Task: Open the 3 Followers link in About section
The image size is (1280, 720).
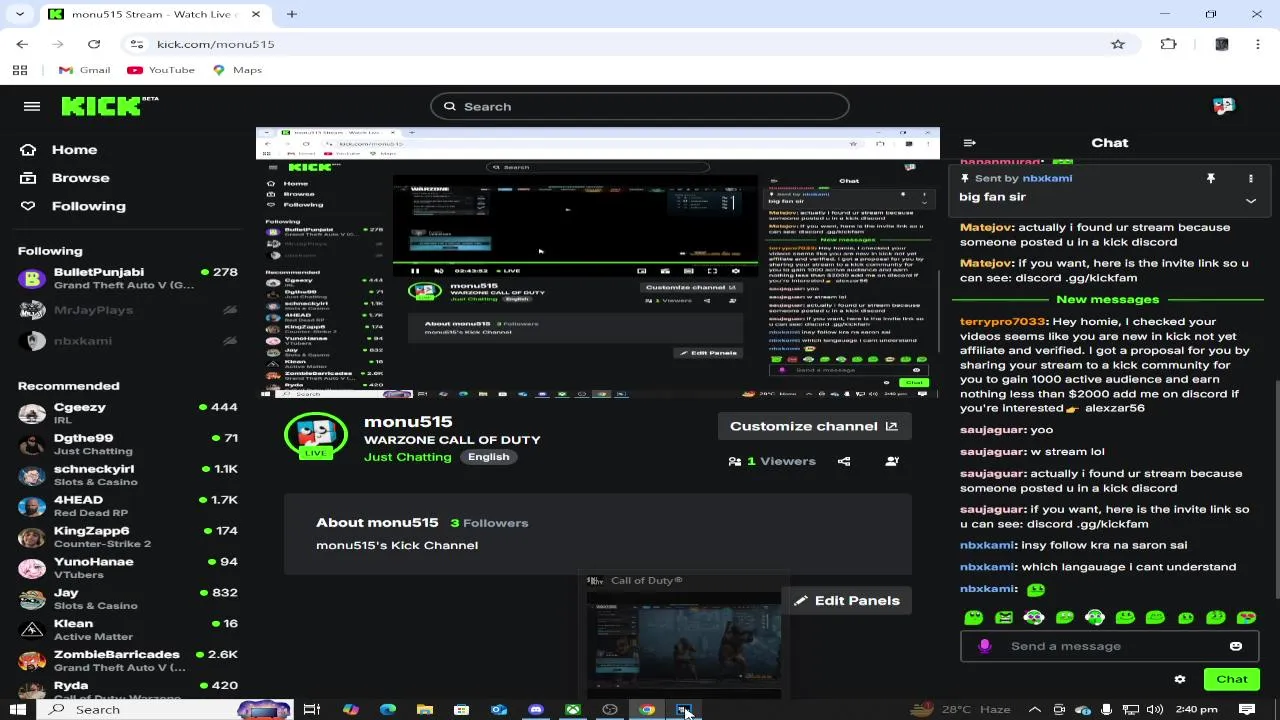Action: [489, 523]
